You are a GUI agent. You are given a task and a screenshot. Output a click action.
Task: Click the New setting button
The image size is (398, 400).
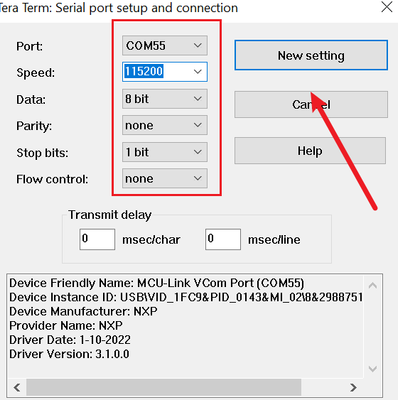(311, 55)
